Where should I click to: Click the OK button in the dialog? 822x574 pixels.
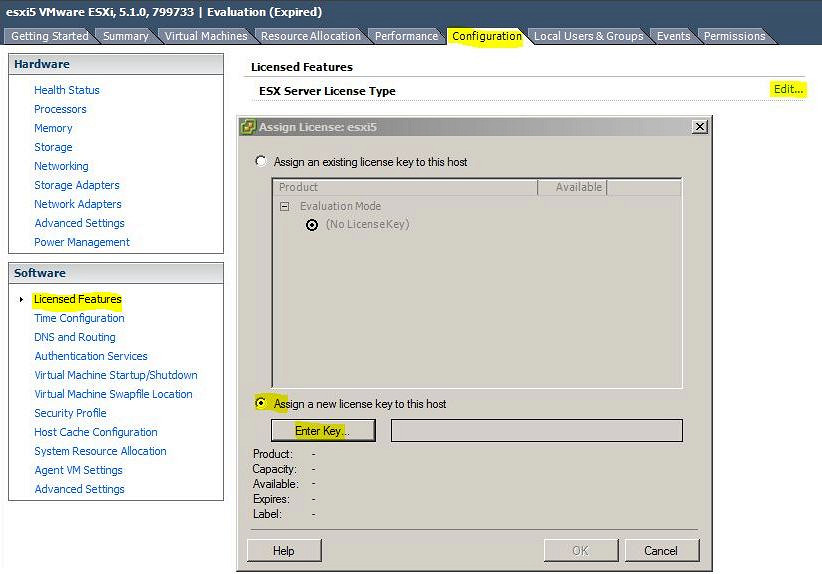pos(580,550)
